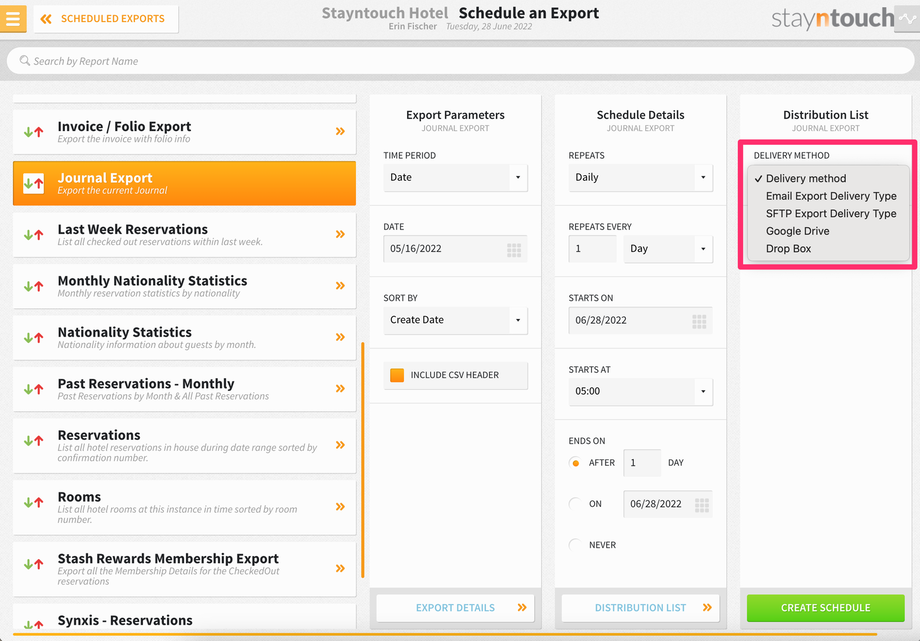
Task: Open the calendar icon beside Ends On date
Action: [702, 505]
